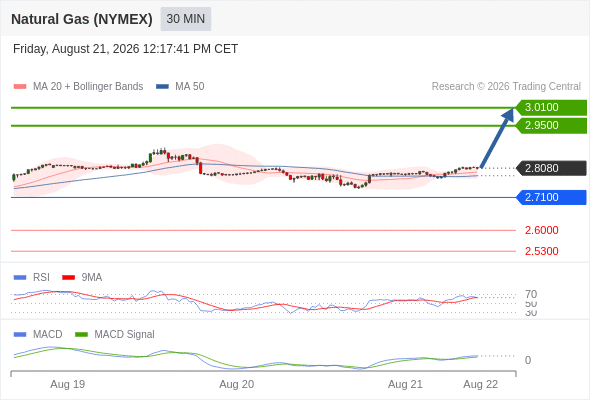Click the Aug 21 date axis label

405,385
